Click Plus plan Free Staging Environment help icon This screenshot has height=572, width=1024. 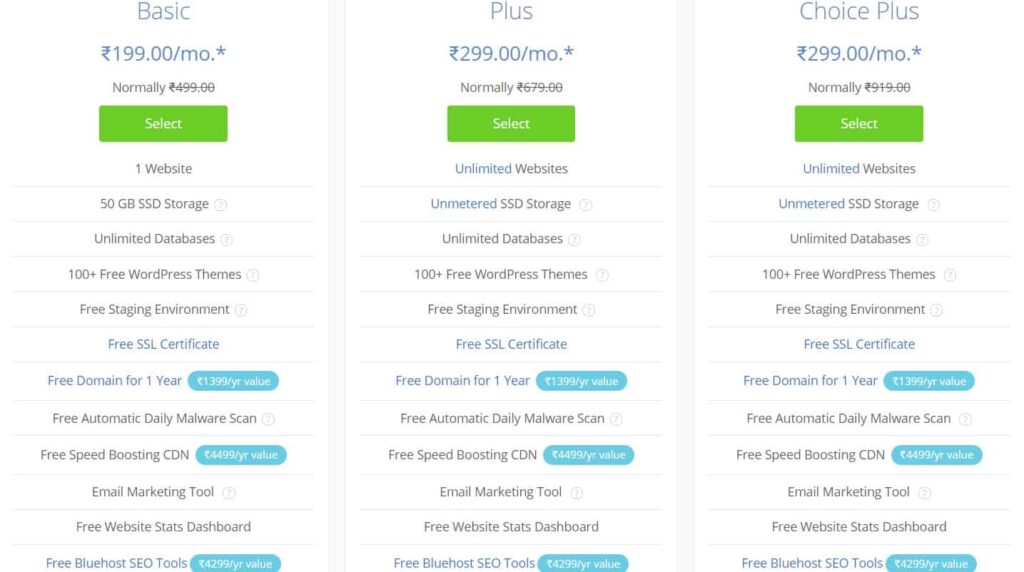[588, 310]
